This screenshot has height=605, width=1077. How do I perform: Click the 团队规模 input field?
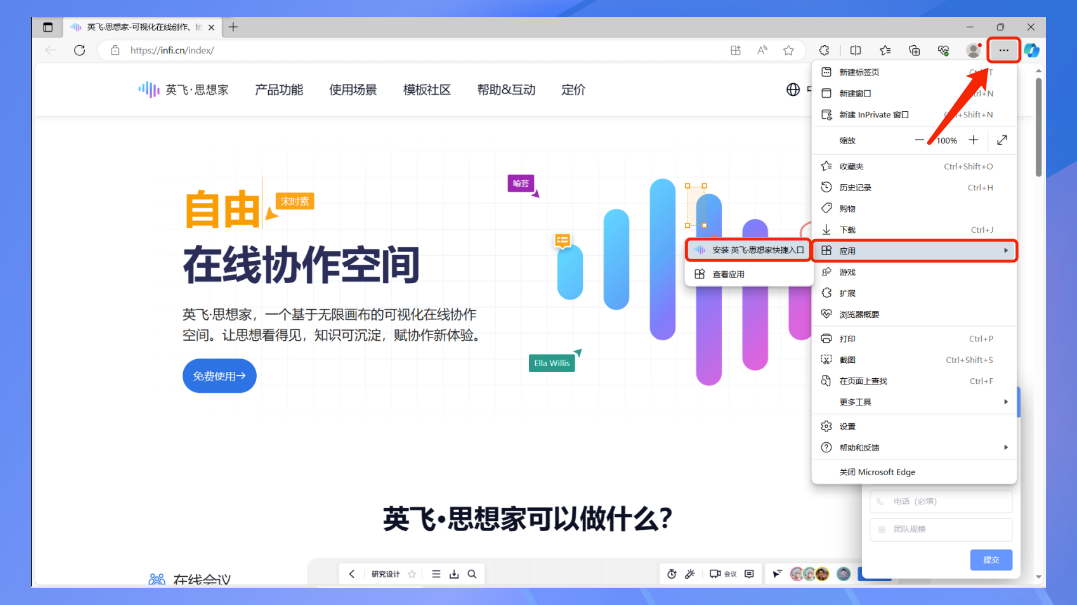(941, 529)
